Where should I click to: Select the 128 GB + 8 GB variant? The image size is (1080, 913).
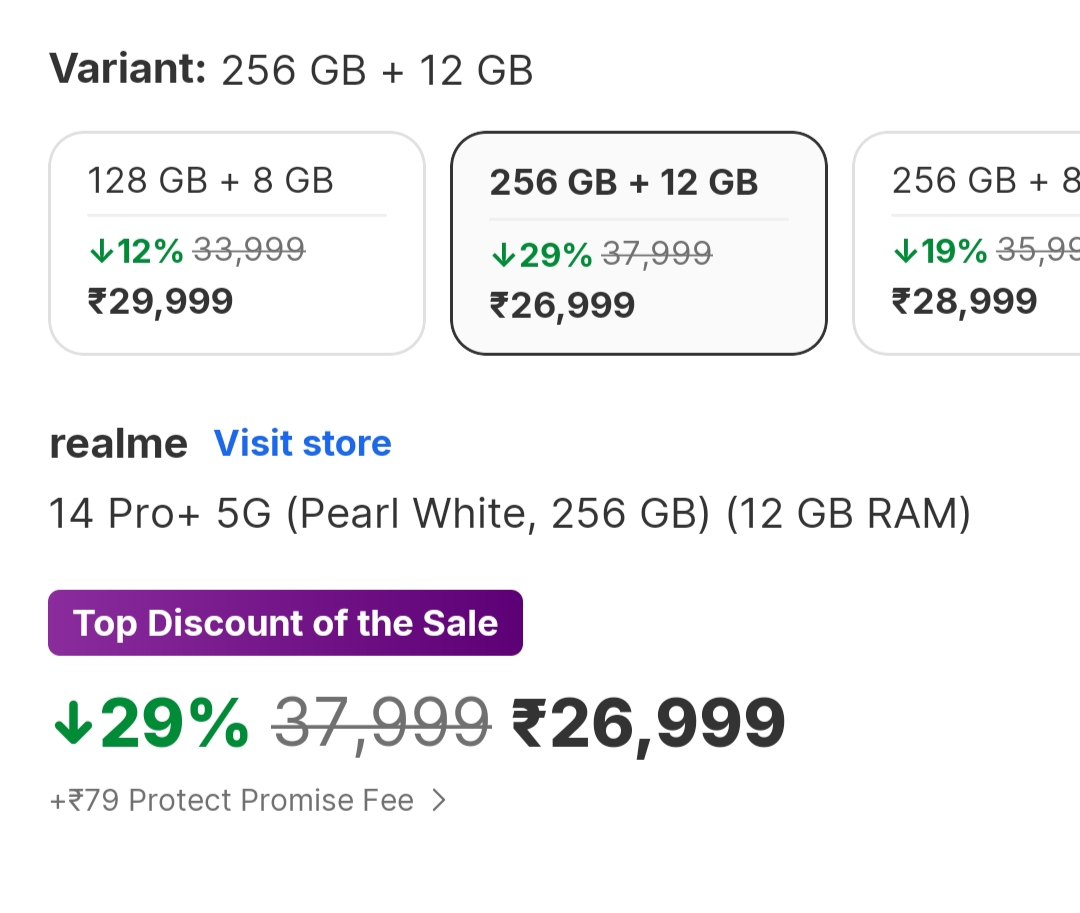coord(236,243)
